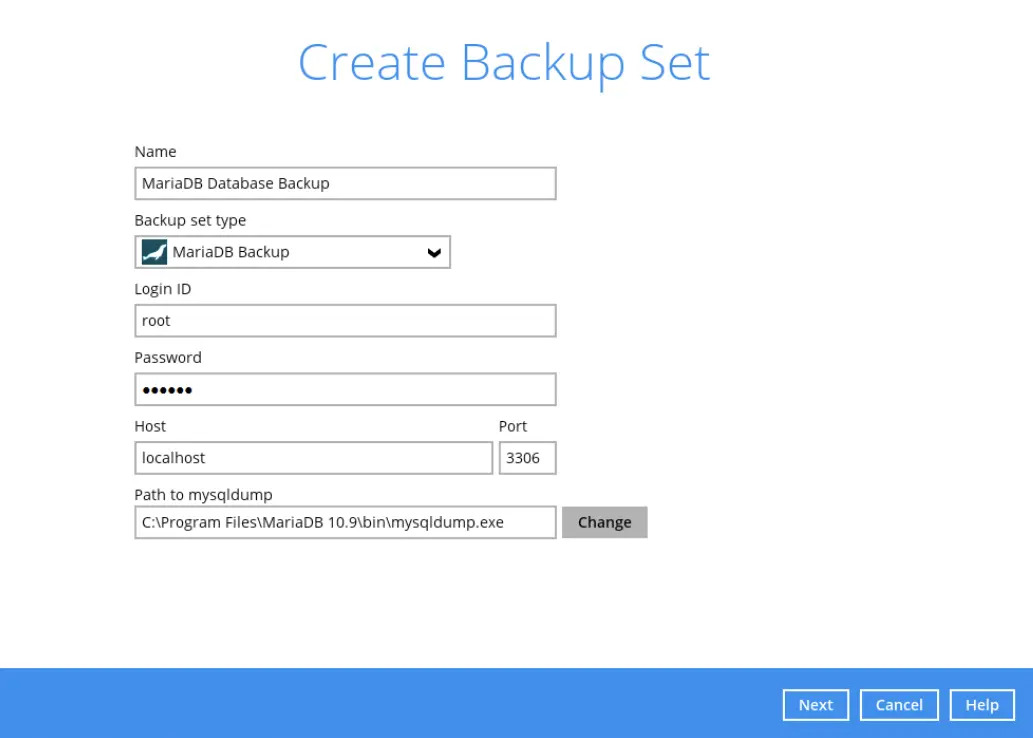Focus the mysqldump path text box
This screenshot has width=1033, height=738.
(345, 522)
